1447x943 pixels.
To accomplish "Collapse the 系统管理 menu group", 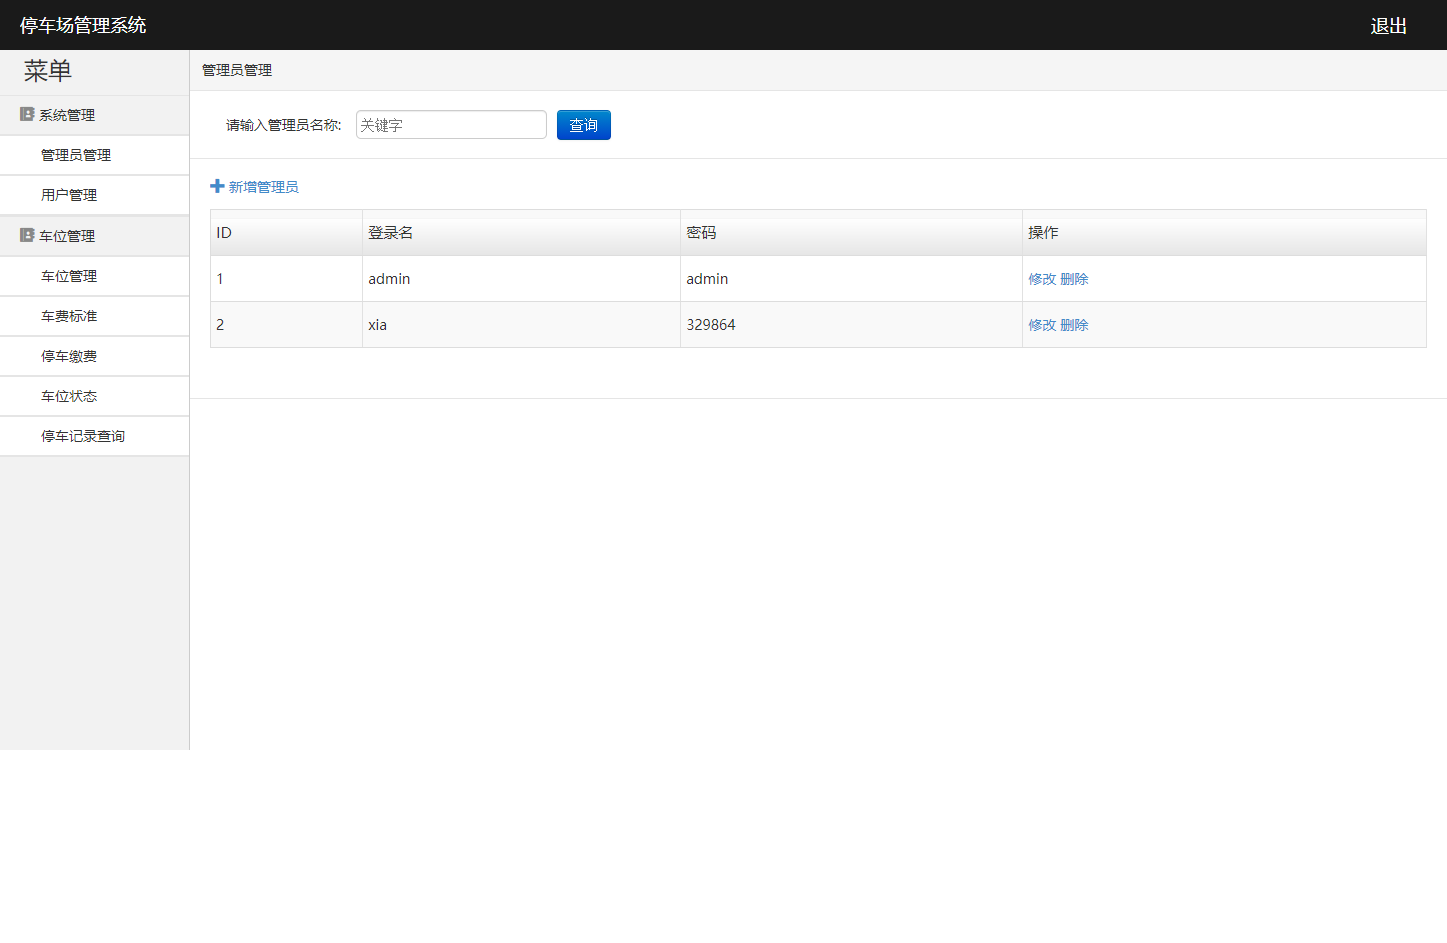I will point(67,116).
